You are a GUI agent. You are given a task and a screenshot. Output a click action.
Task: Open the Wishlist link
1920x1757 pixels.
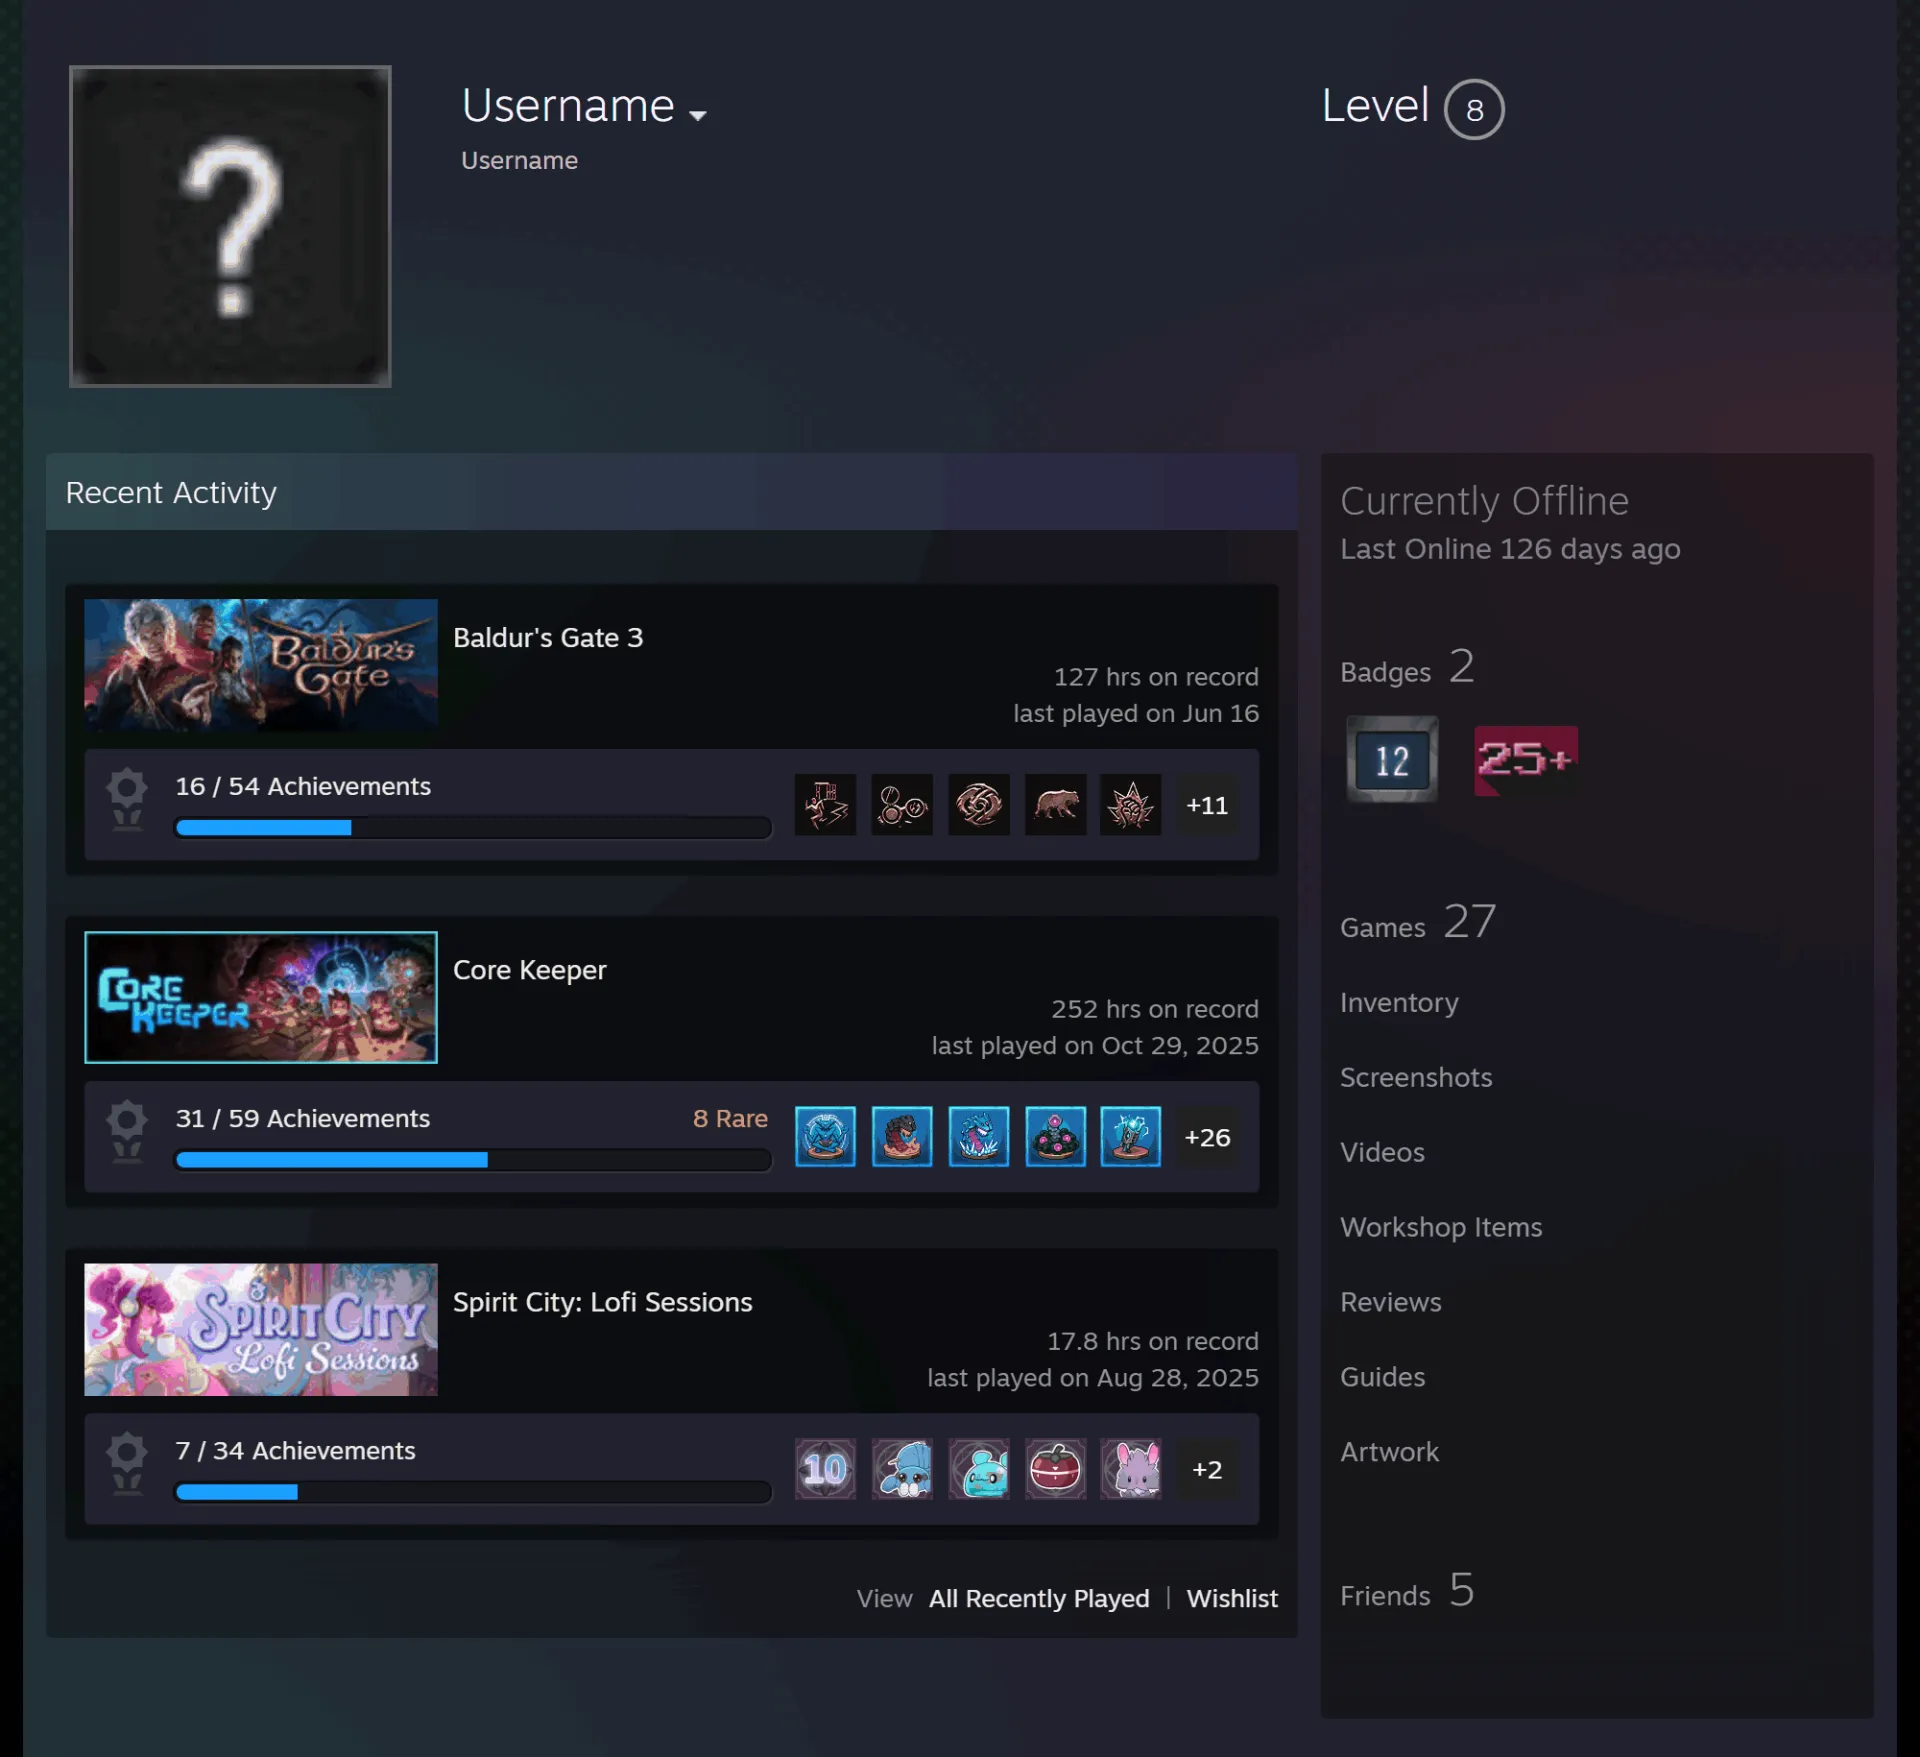1232,1598
